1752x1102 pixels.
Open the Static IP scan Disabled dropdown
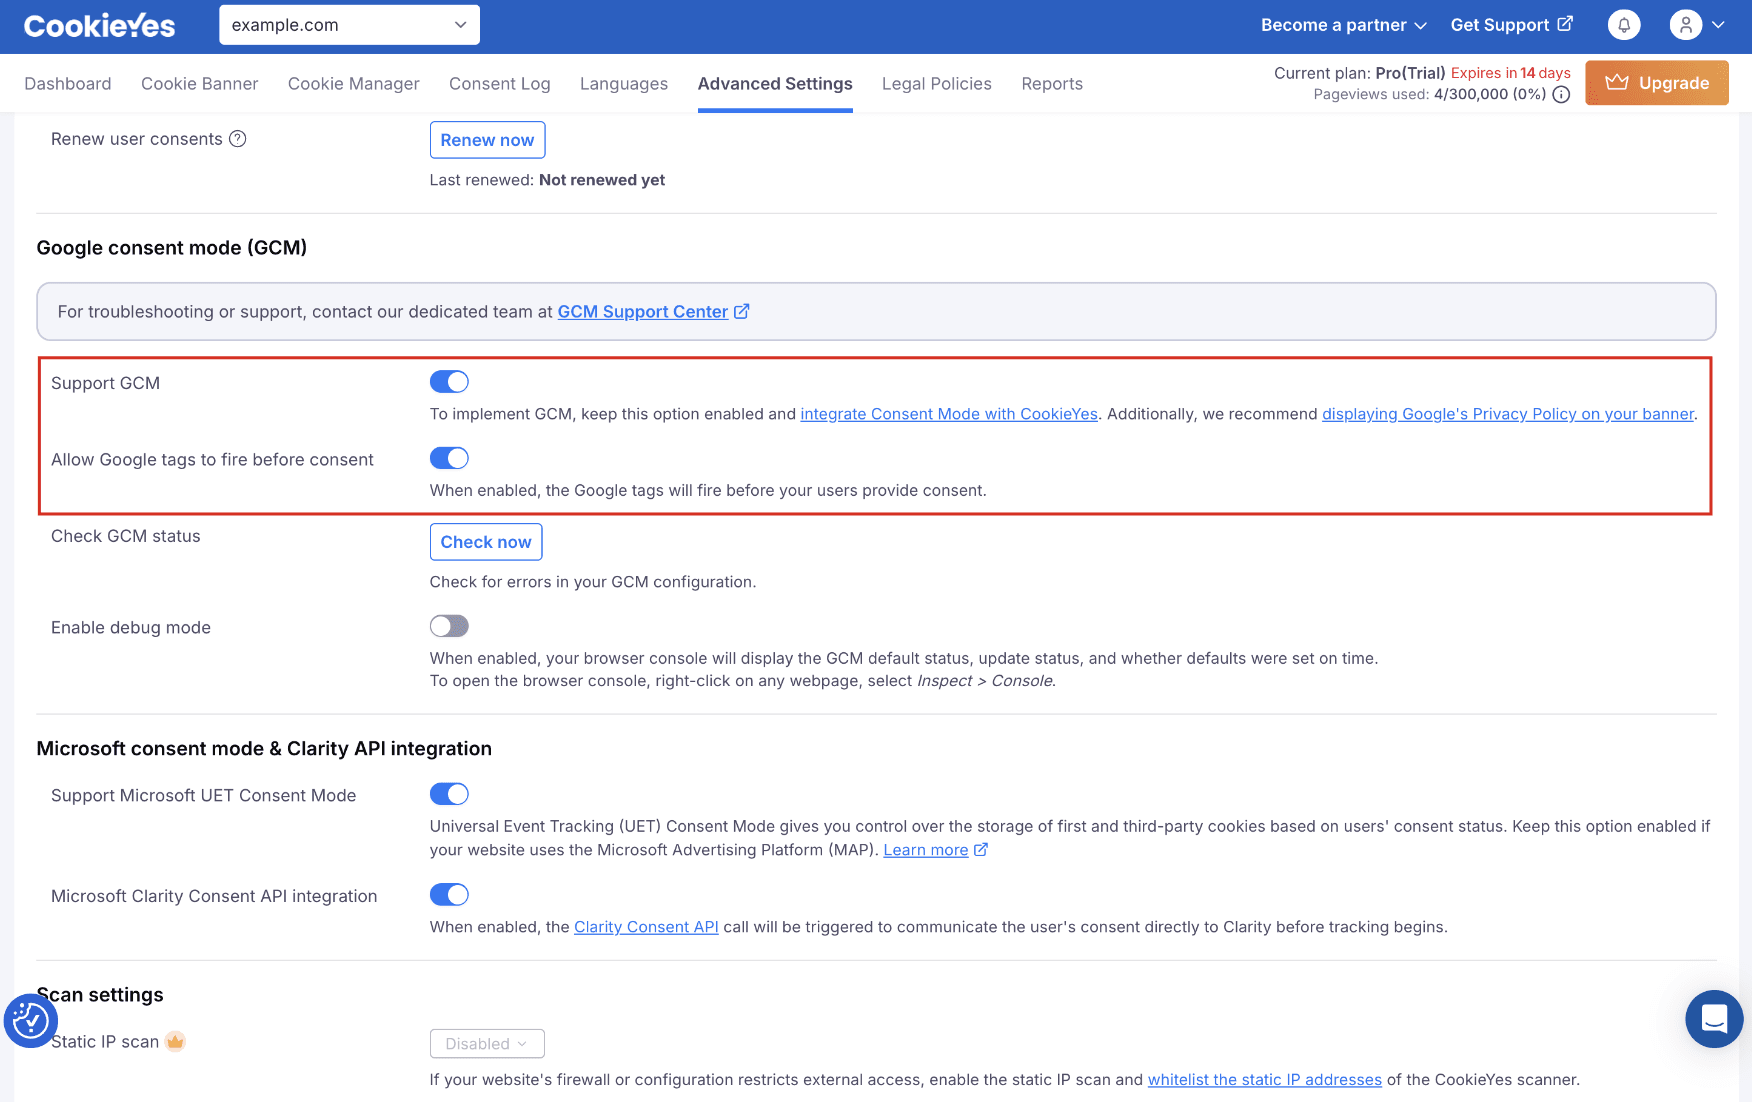[487, 1044]
